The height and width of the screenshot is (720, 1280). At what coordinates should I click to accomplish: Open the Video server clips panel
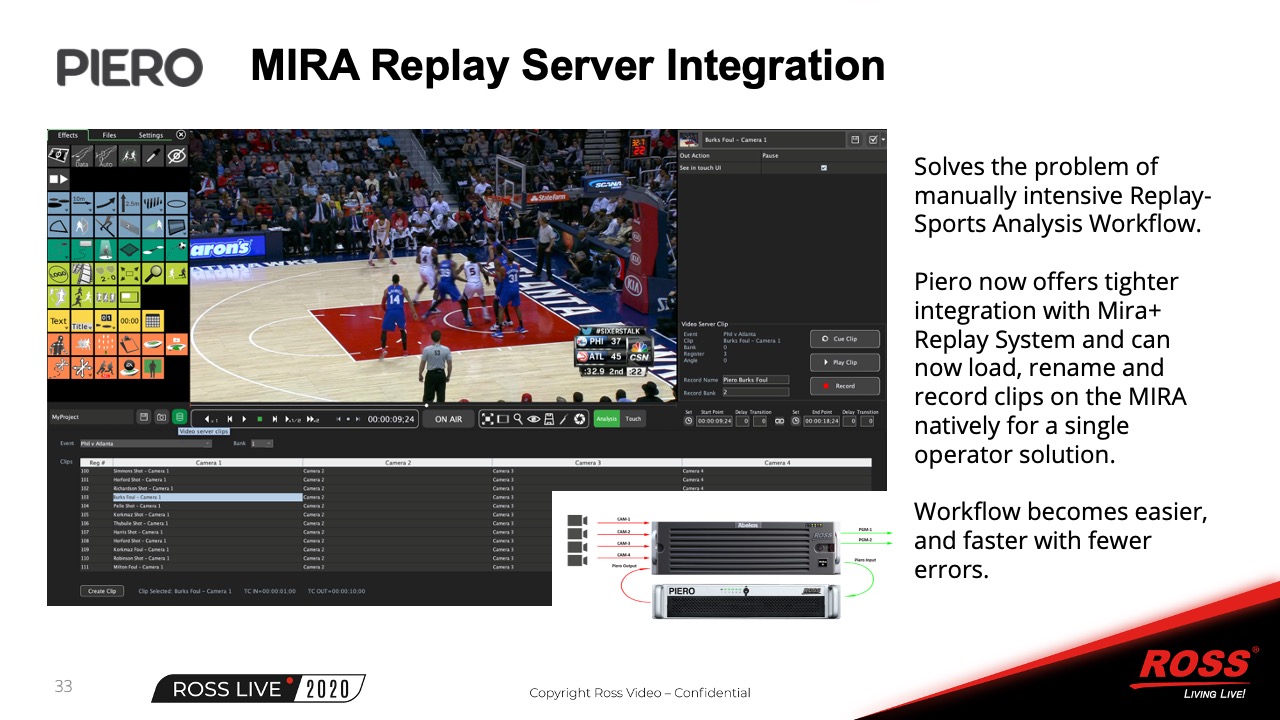[179, 417]
